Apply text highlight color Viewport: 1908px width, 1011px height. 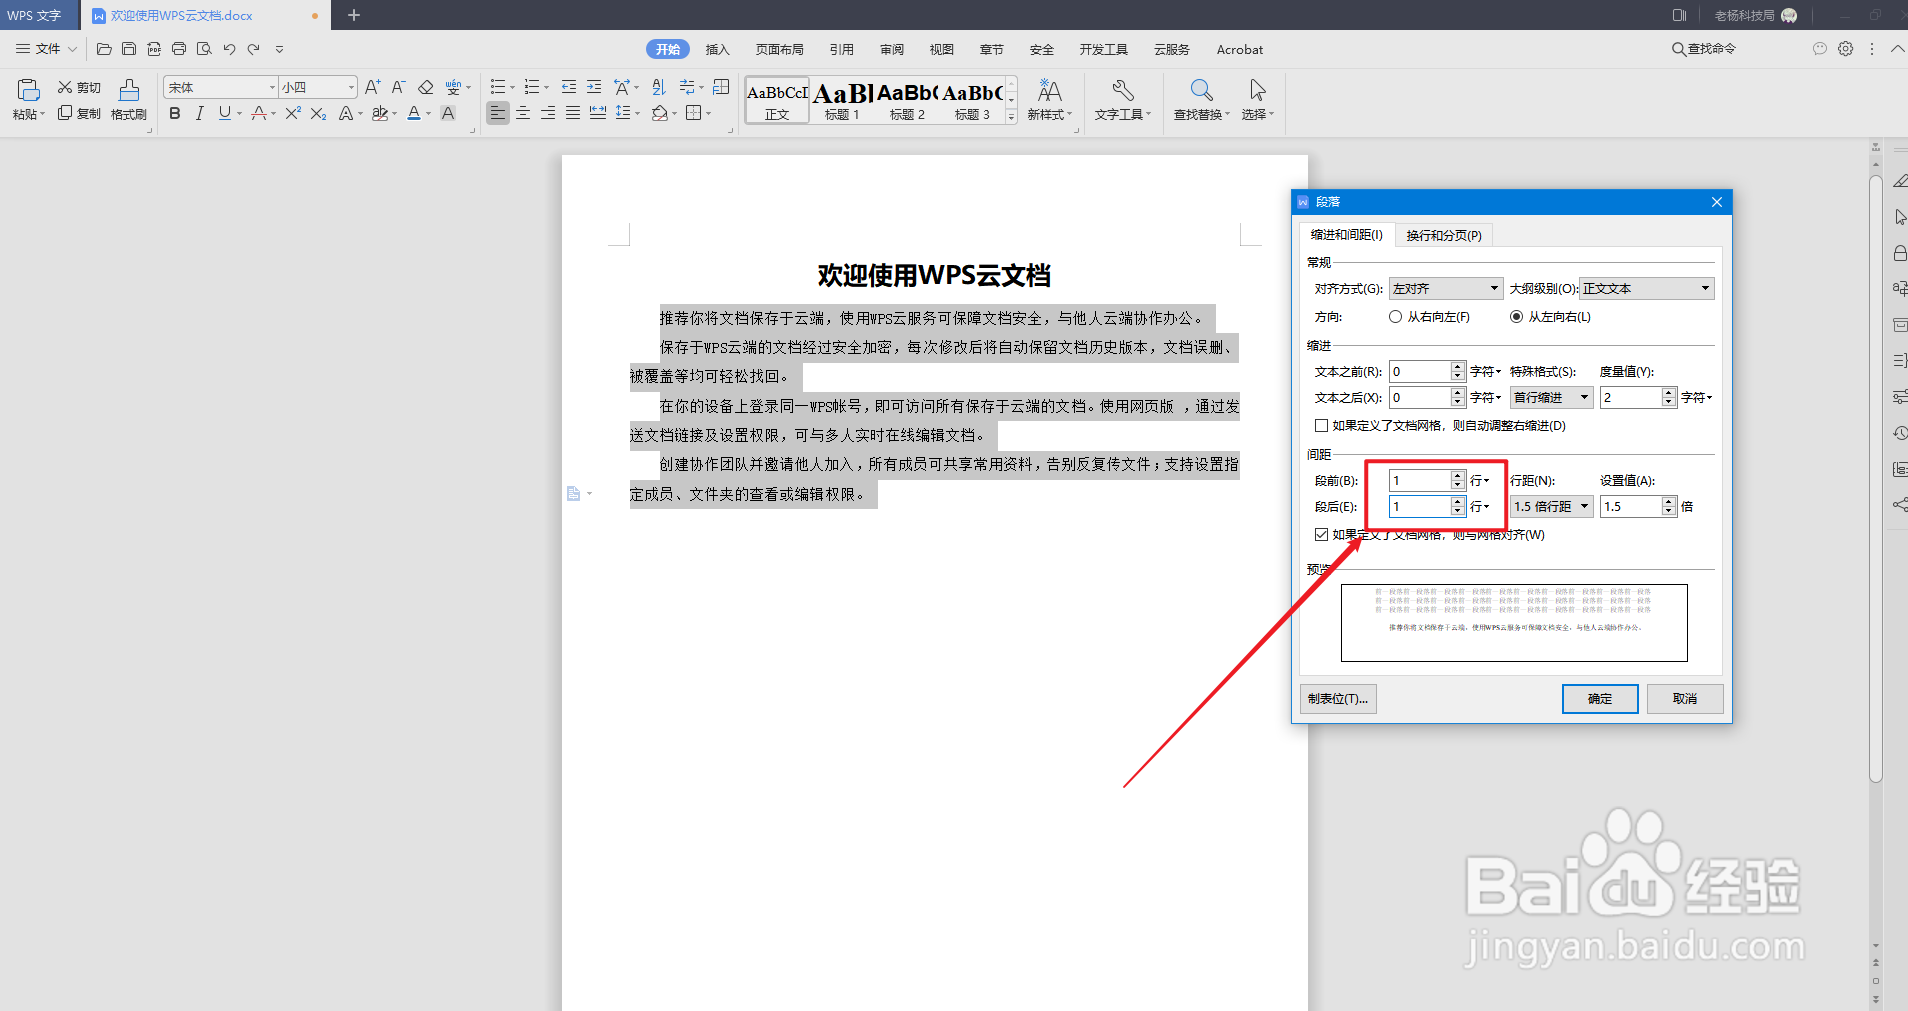pos(379,114)
